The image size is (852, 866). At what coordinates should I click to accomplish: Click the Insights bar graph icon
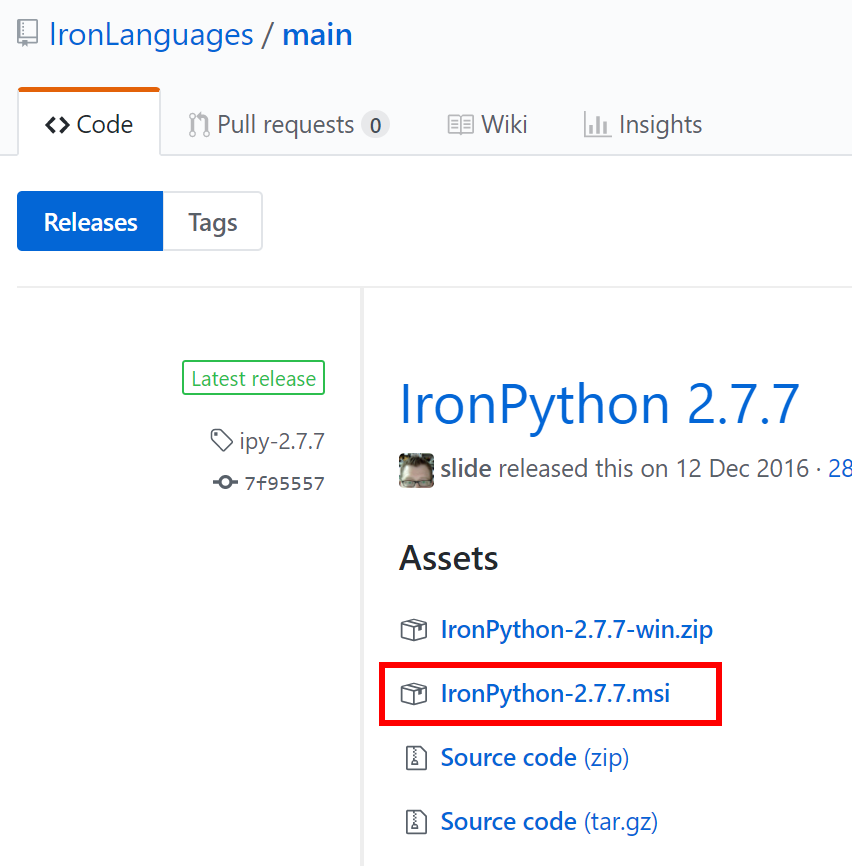coord(597,124)
